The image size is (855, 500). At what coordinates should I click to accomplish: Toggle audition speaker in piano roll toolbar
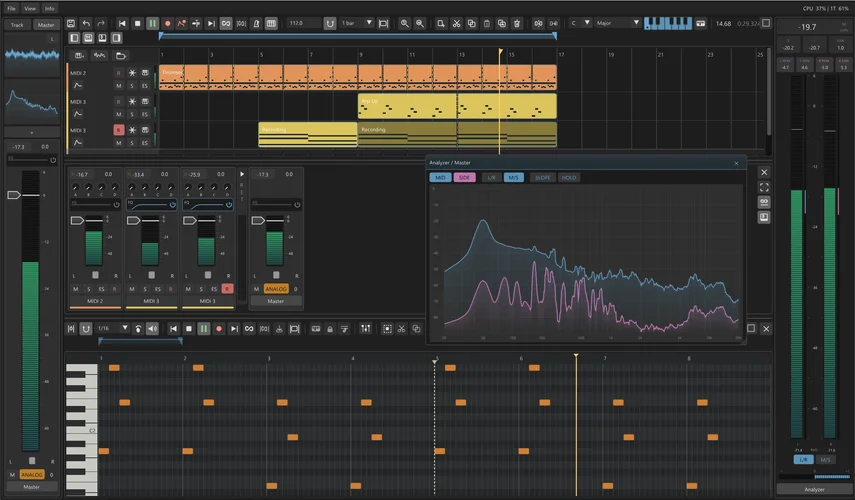[x=153, y=329]
